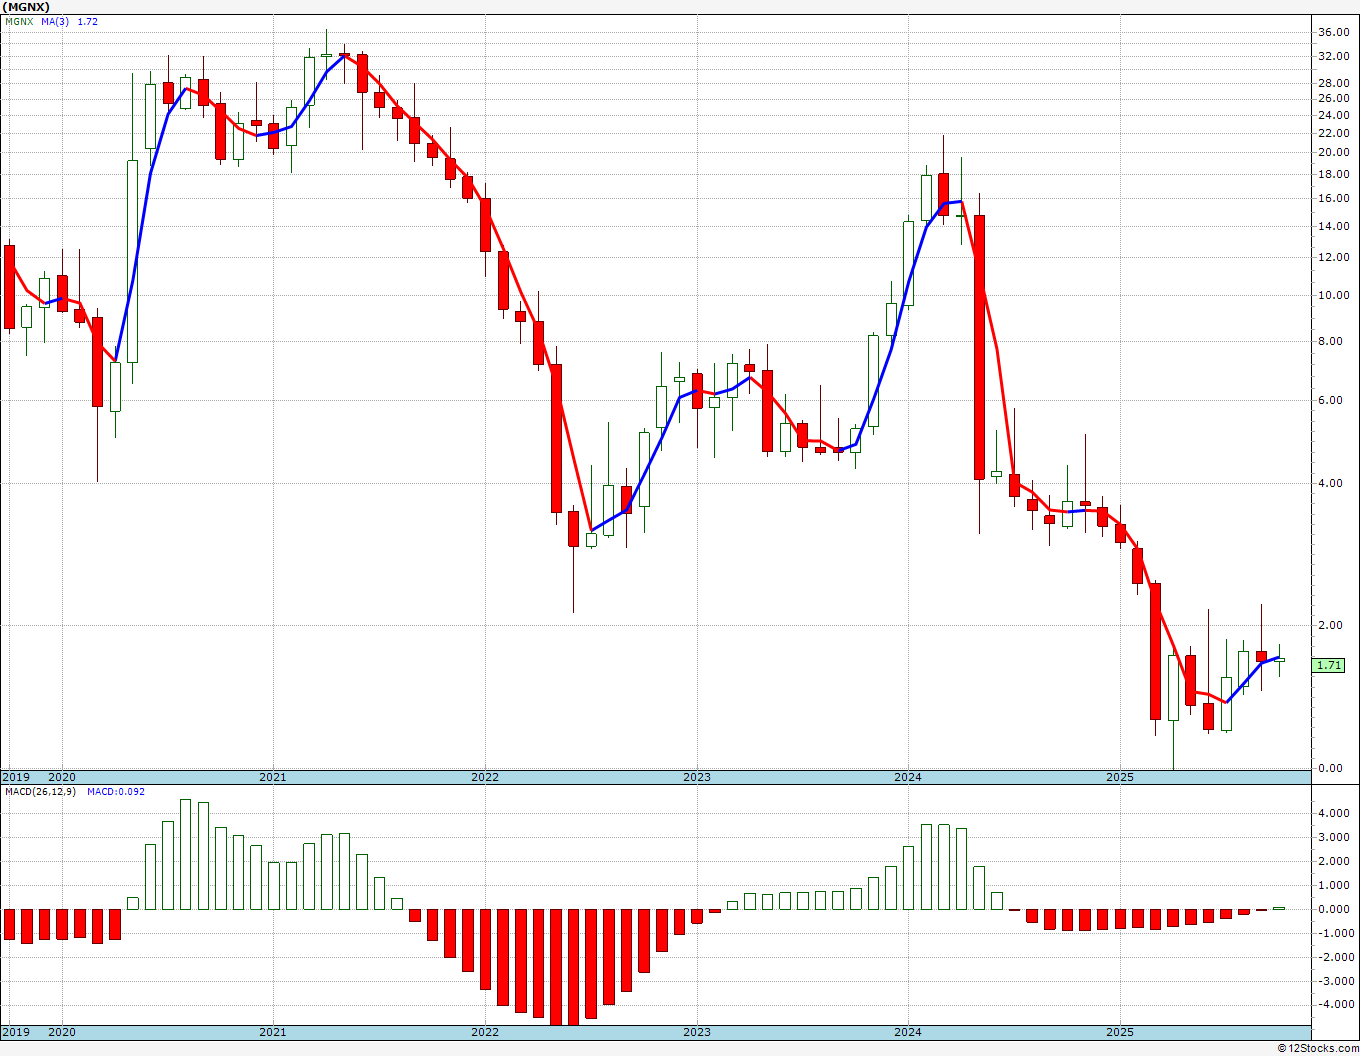This screenshot has height=1056, width=1360.
Task: Click 2022 on the MACD panel time axis
Action: click(x=485, y=1033)
